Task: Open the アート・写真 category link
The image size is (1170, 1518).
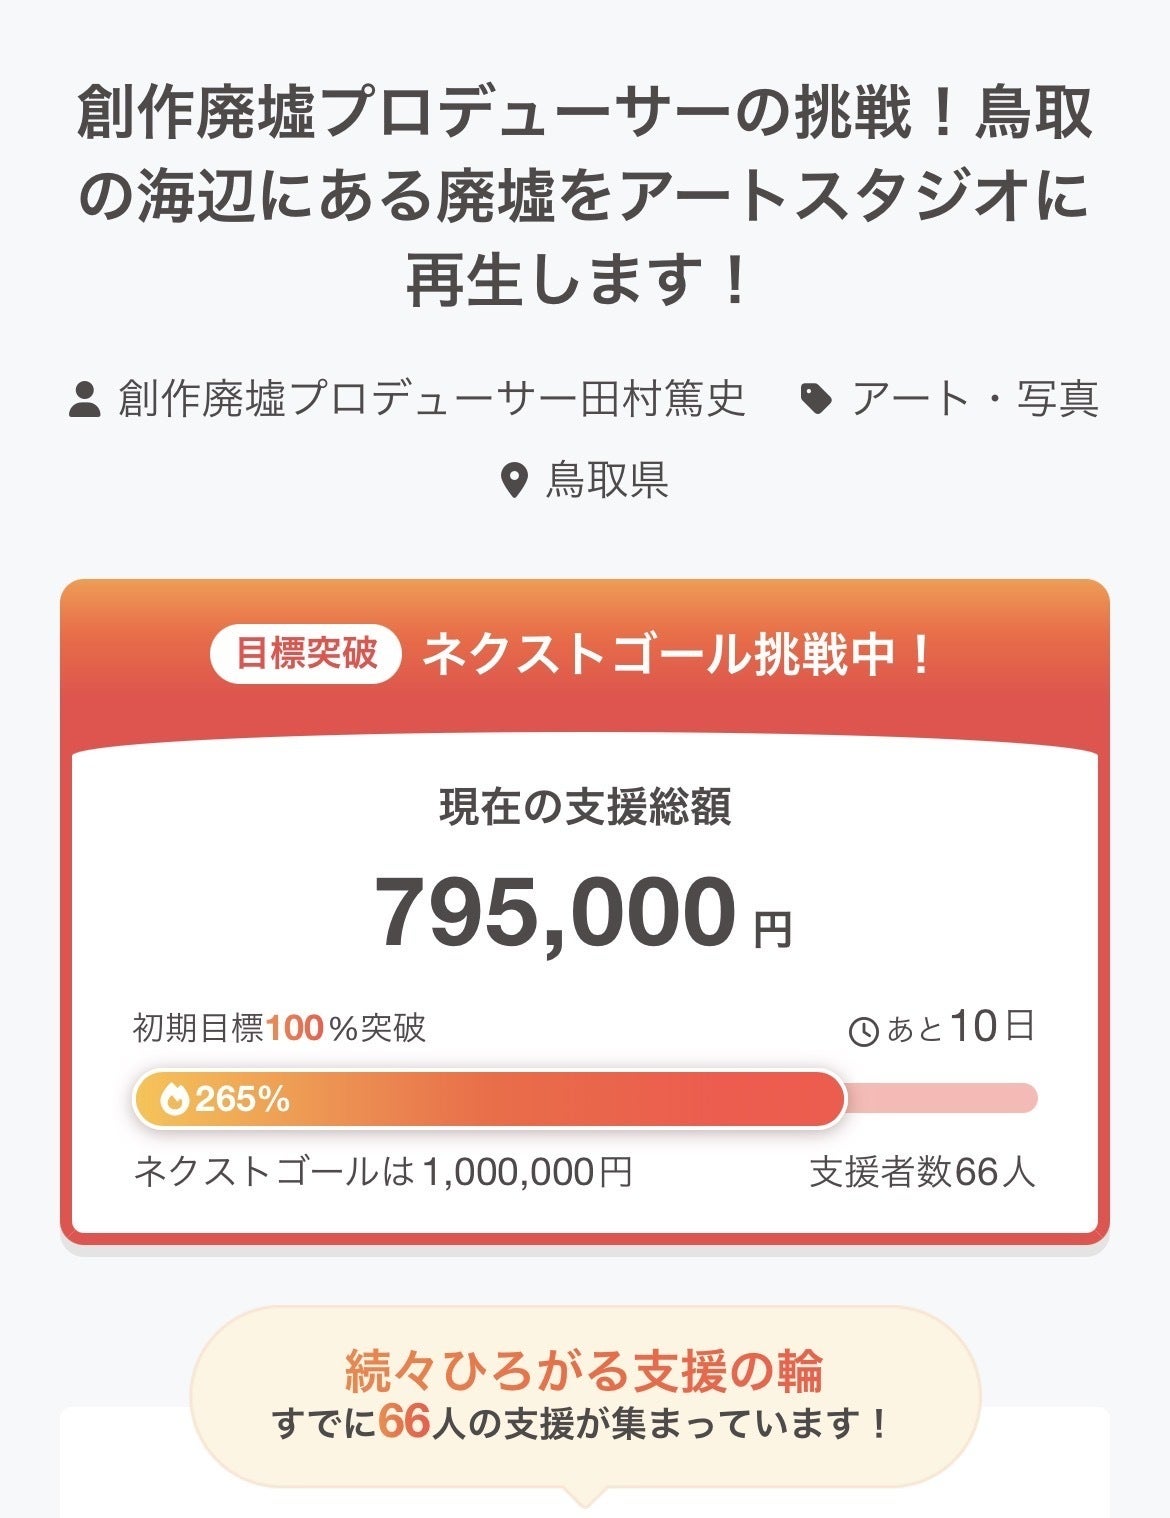Action: tap(975, 399)
